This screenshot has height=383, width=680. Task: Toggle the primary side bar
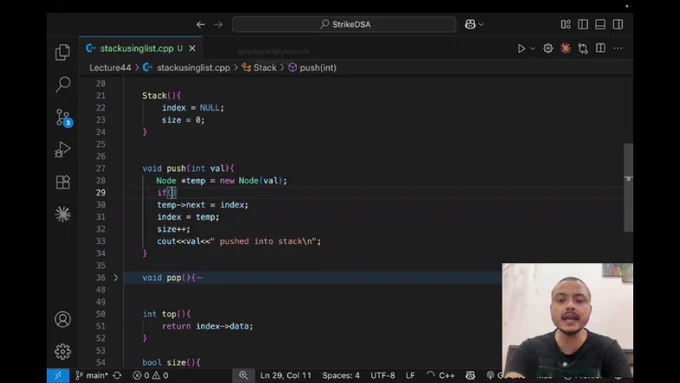click(583, 24)
